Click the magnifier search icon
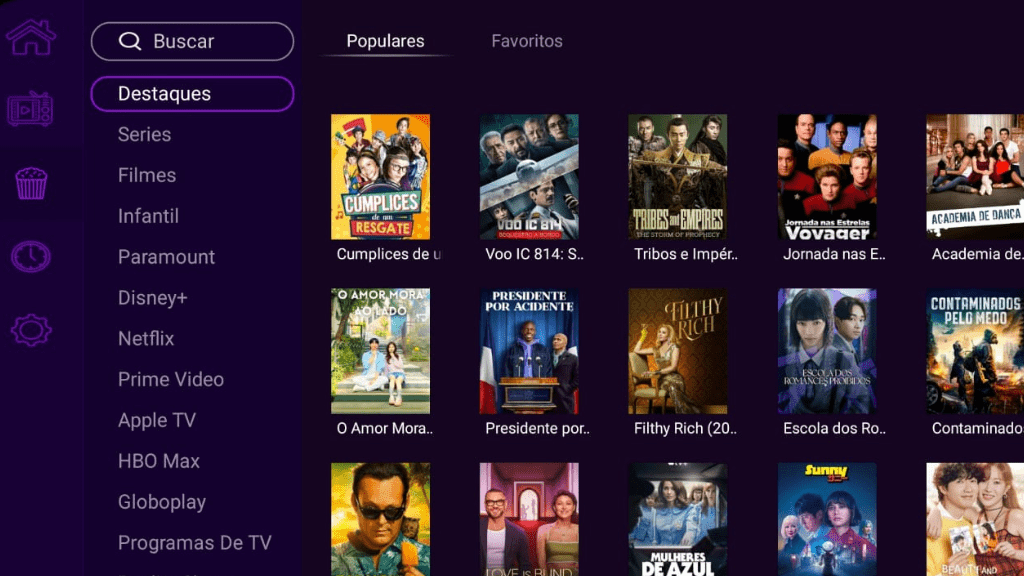 [130, 41]
